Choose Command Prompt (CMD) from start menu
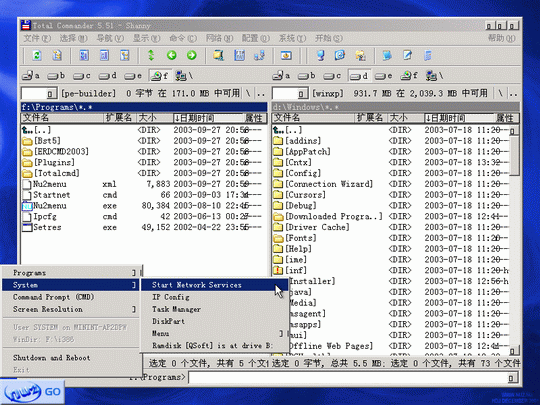Screen dimensions: 540x405 point(71,297)
